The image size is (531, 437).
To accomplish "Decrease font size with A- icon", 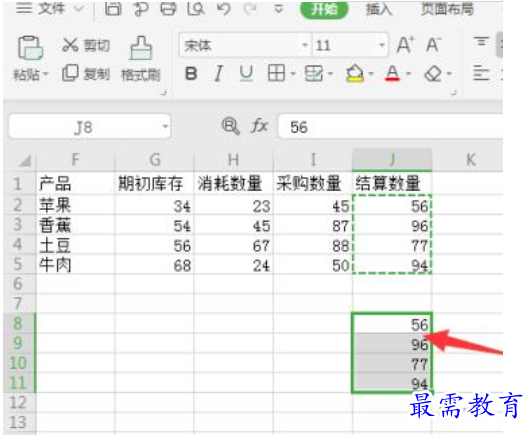I will click(433, 45).
